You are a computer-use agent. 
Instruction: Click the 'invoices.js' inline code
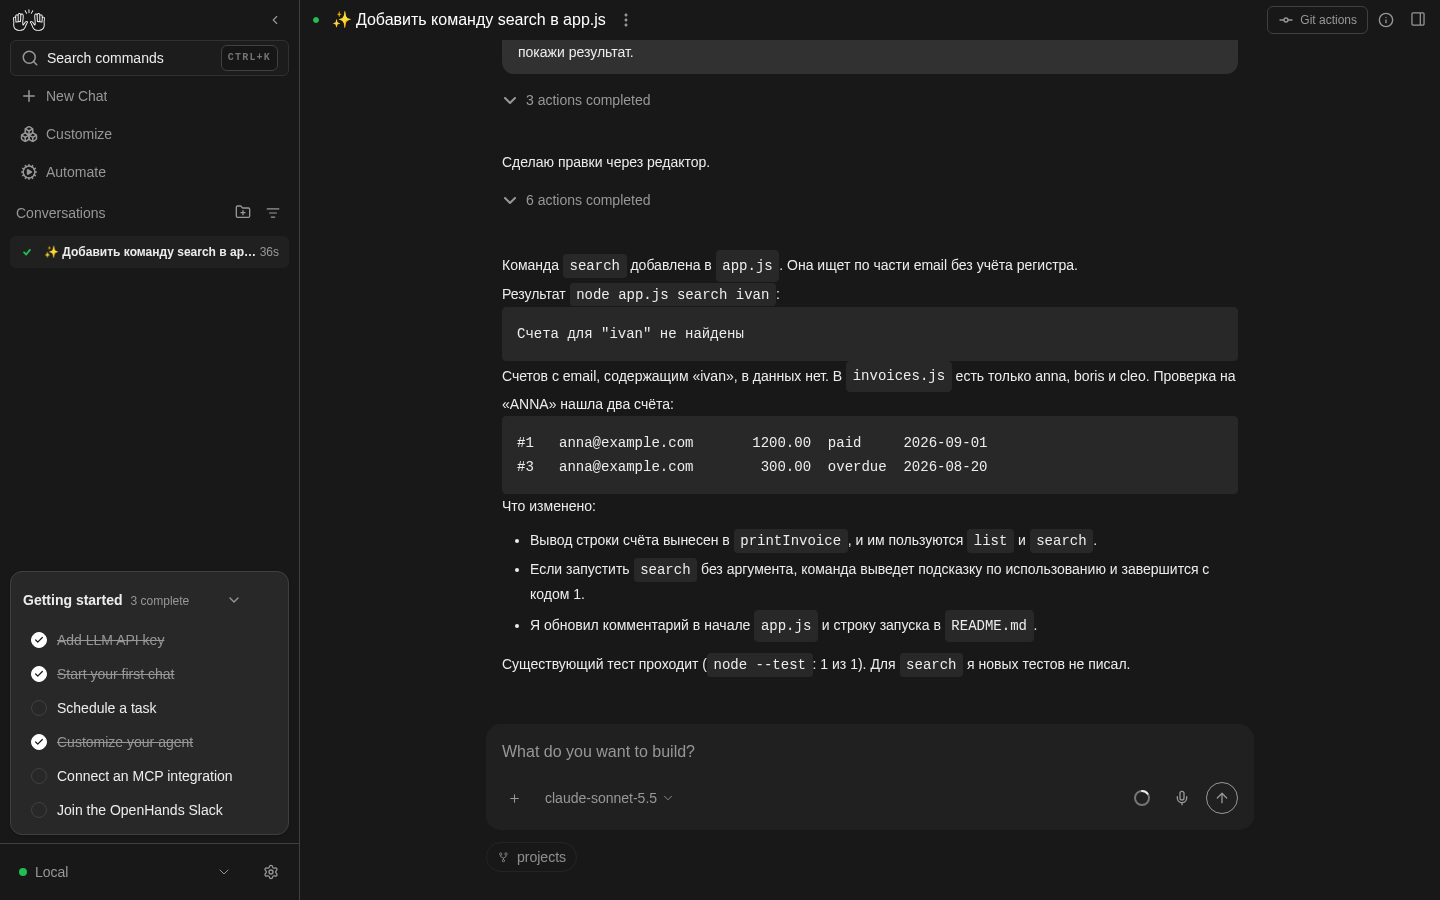899,376
